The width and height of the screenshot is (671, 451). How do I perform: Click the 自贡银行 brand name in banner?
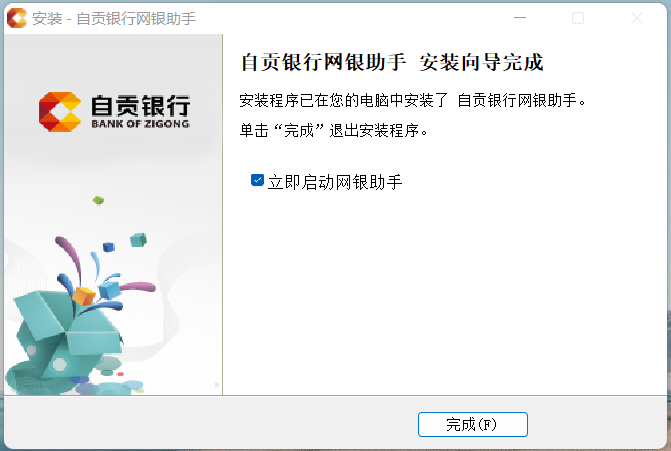pos(140,105)
